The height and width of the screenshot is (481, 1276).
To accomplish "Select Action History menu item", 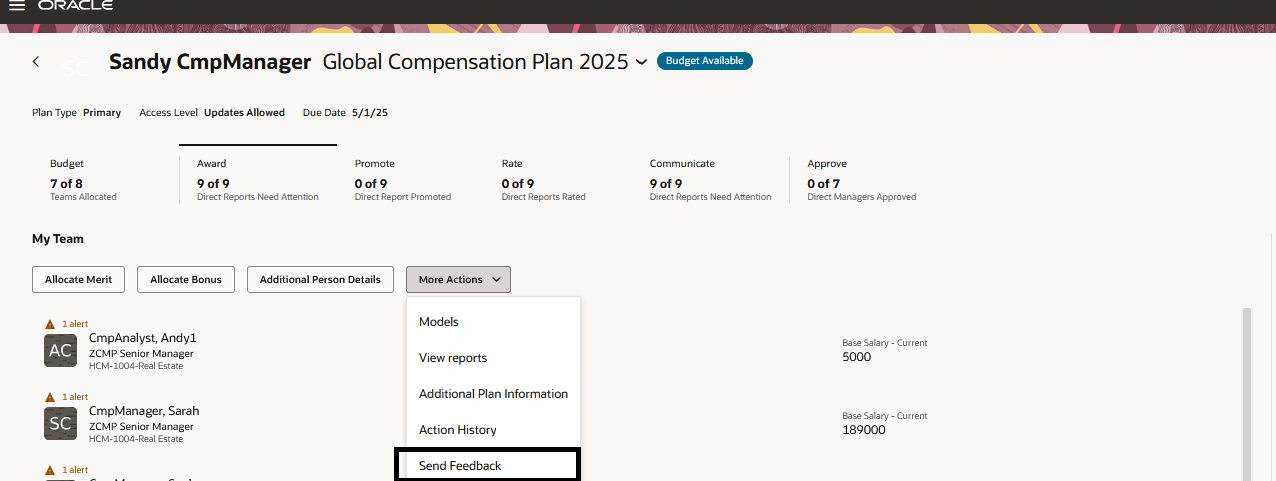I will (x=458, y=430).
